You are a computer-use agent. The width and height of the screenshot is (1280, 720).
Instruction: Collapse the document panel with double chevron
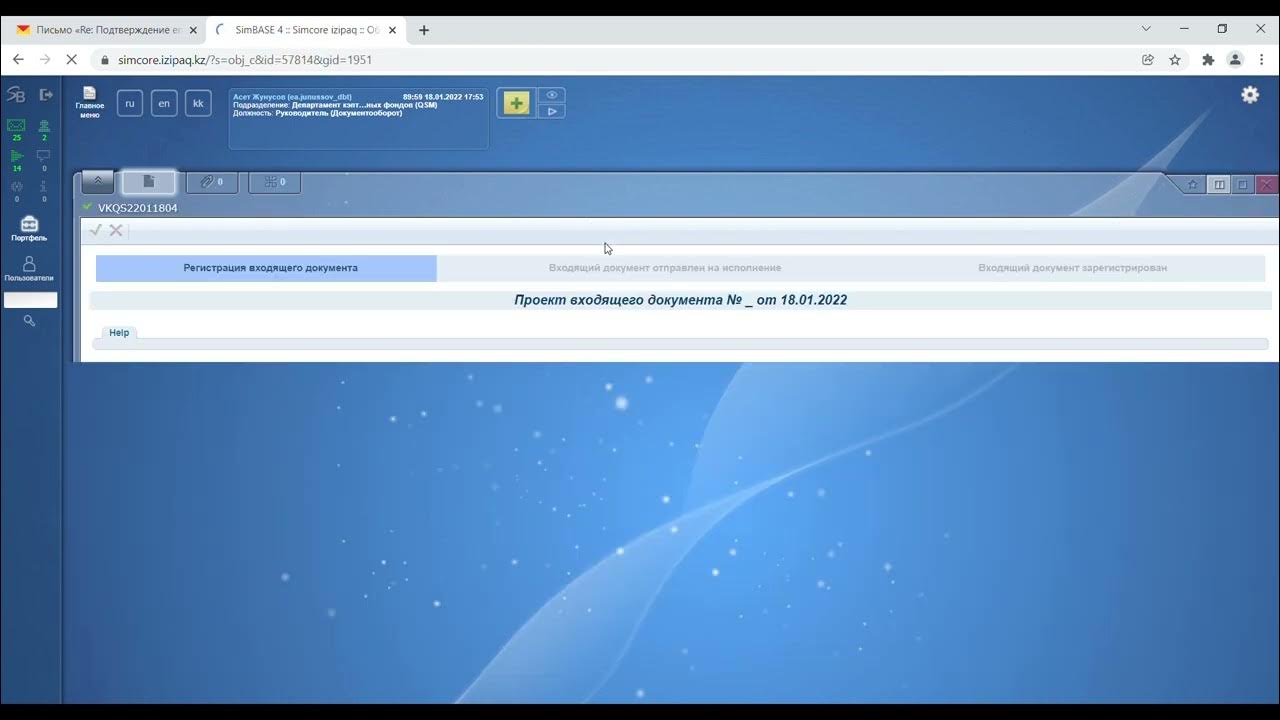(x=98, y=181)
